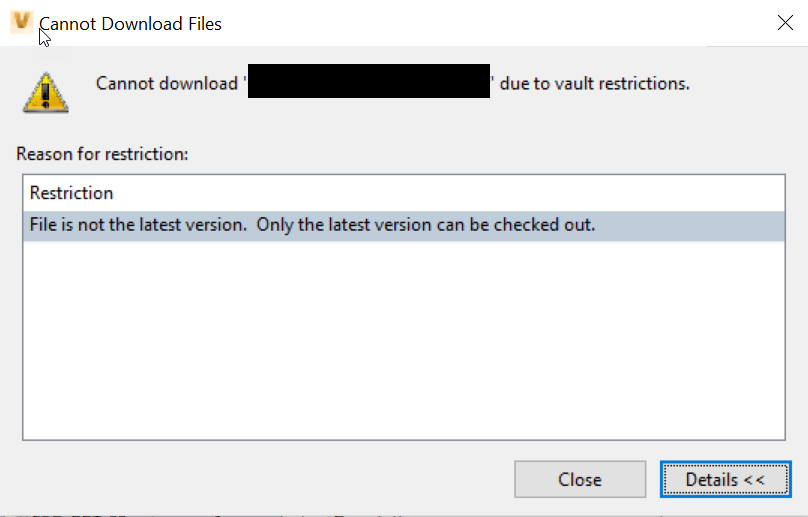
Task: Click the blank space right of Restriction header
Action: (450, 193)
